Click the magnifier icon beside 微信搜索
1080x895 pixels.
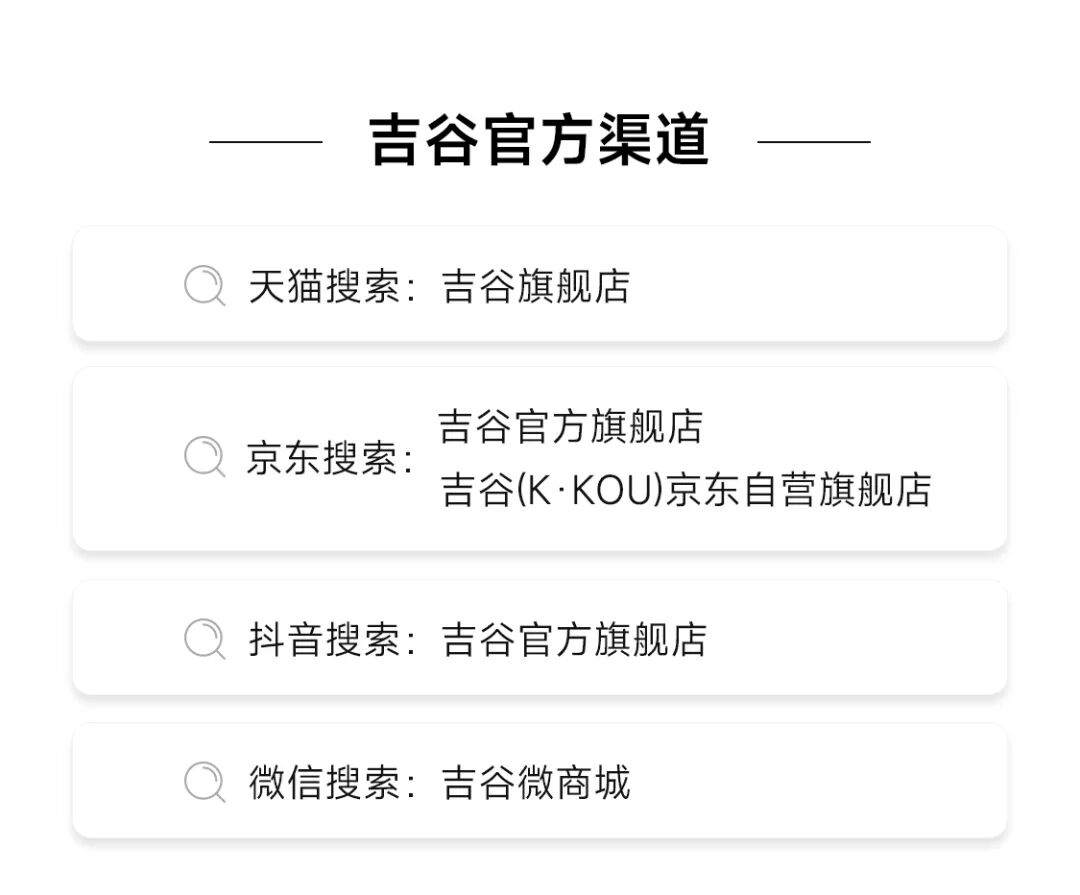204,781
